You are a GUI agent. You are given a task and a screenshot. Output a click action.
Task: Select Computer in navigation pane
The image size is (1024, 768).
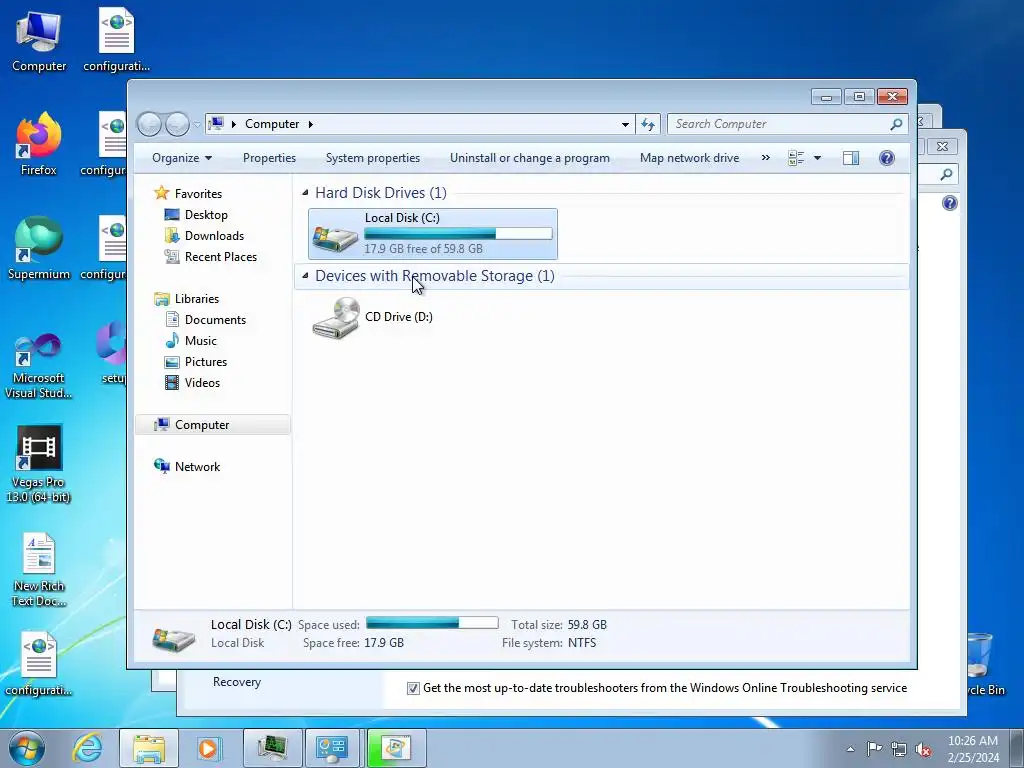pyautogui.click(x=212, y=424)
